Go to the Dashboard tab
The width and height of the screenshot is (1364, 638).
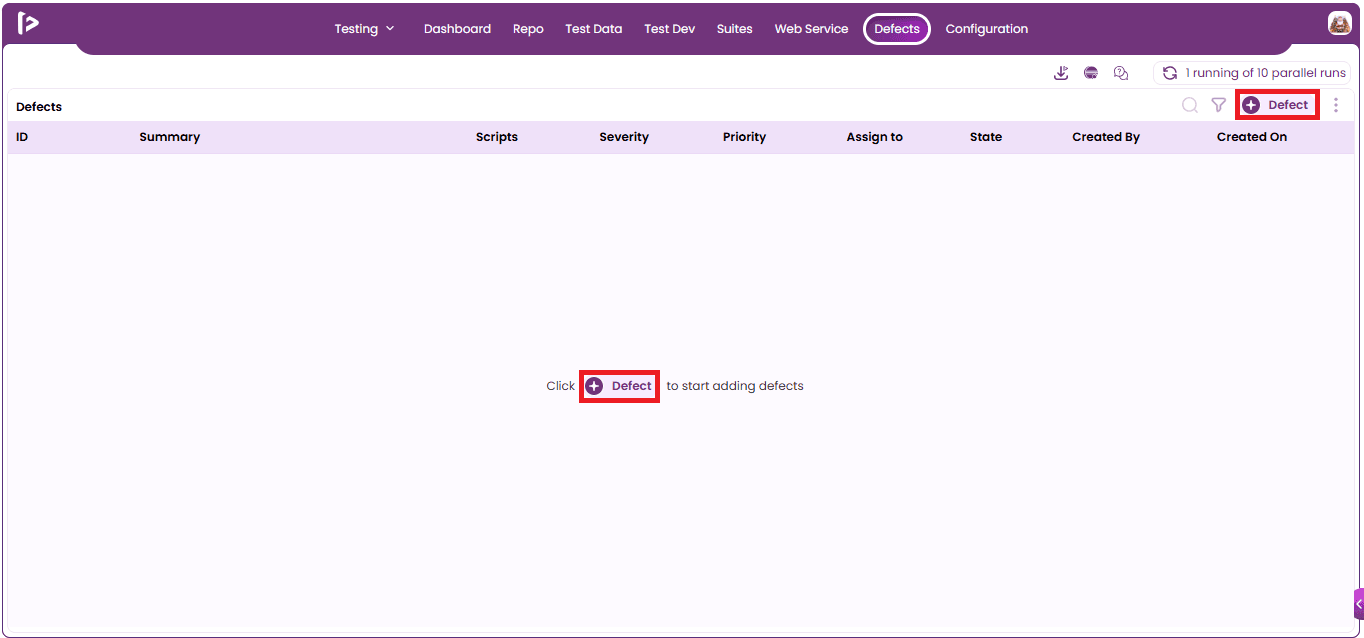[x=457, y=29]
